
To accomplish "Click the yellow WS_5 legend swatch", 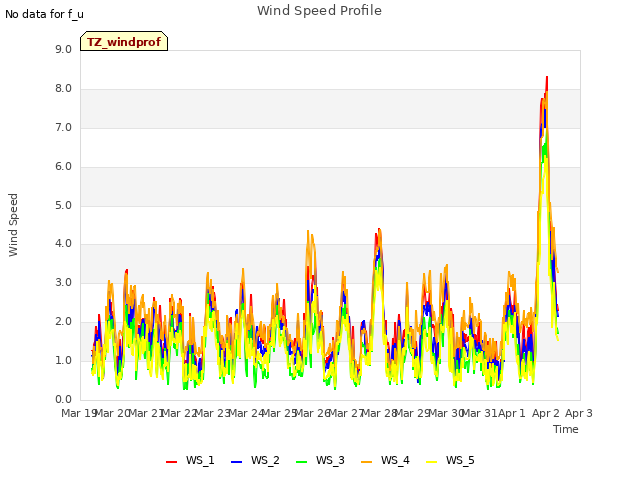I will pyautogui.click(x=431, y=462).
